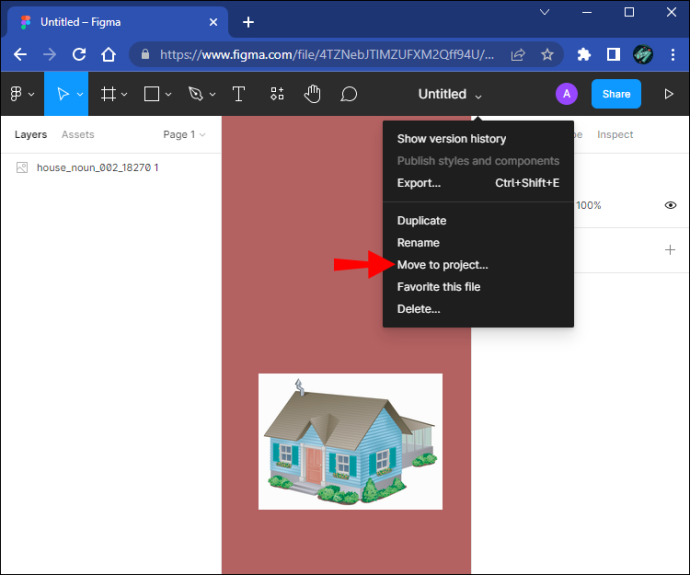690x575 pixels.
Task: Toggle layer visibility eye icon
Action: [x=670, y=205]
